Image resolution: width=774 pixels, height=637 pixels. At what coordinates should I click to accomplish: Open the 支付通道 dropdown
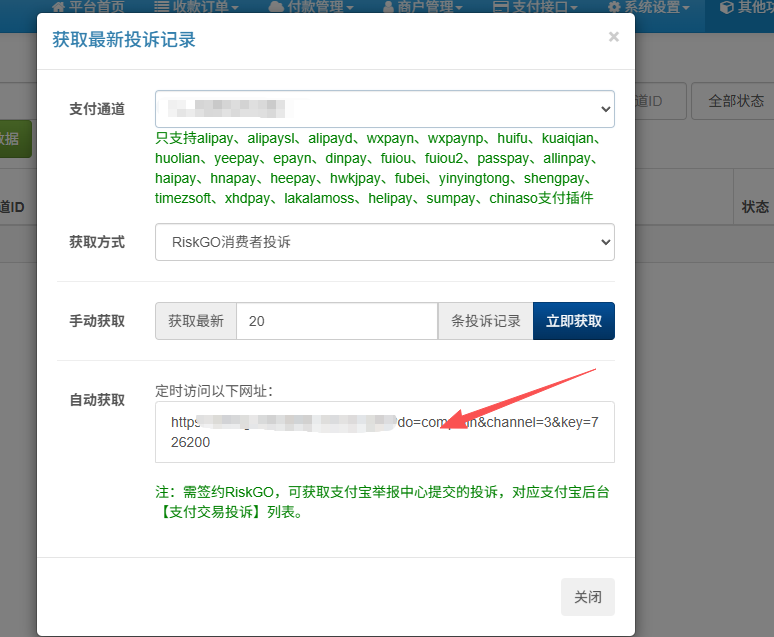384,108
